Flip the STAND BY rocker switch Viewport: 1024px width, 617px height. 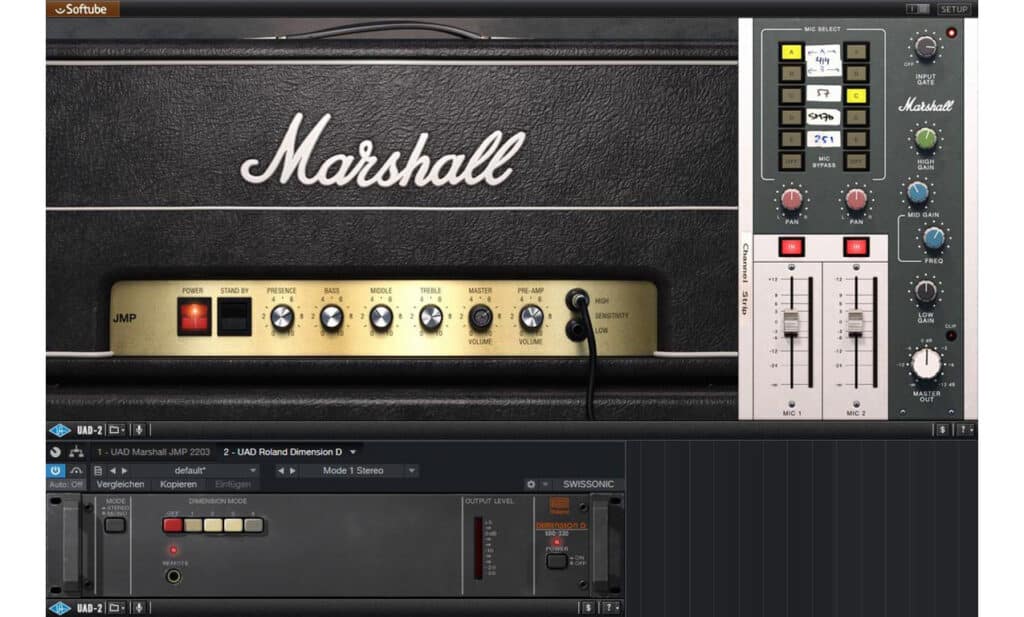(234, 317)
